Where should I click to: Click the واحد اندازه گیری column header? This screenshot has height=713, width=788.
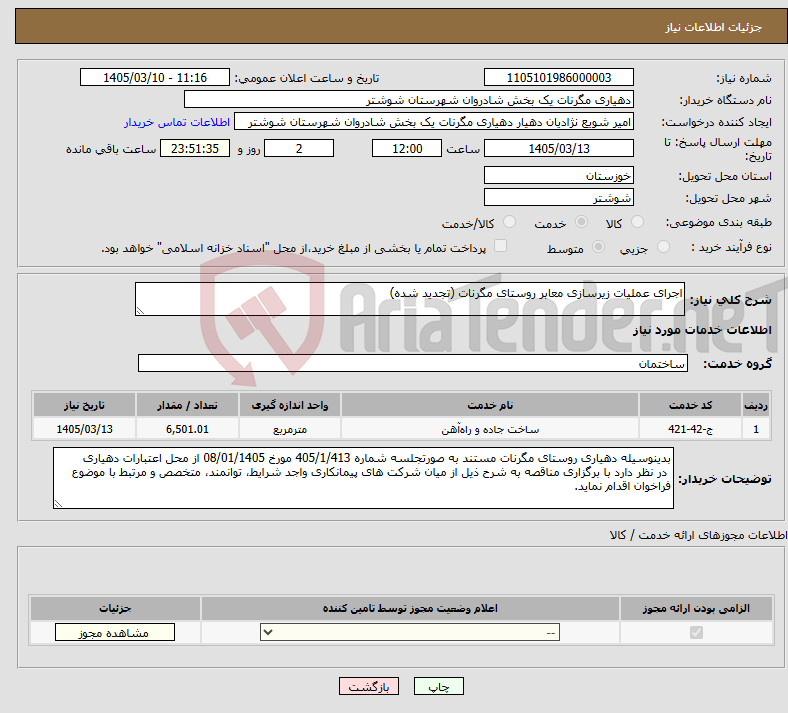pos(290,405)
